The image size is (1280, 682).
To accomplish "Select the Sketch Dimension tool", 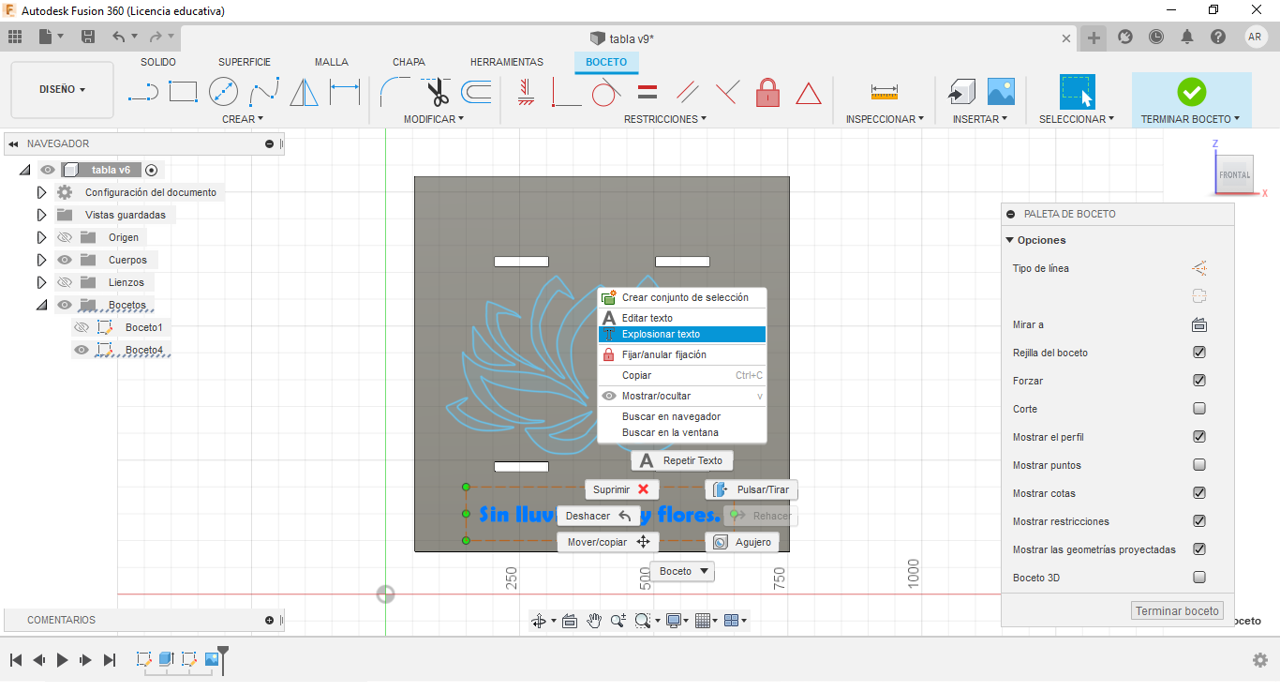I will click(x=345, y=93).
